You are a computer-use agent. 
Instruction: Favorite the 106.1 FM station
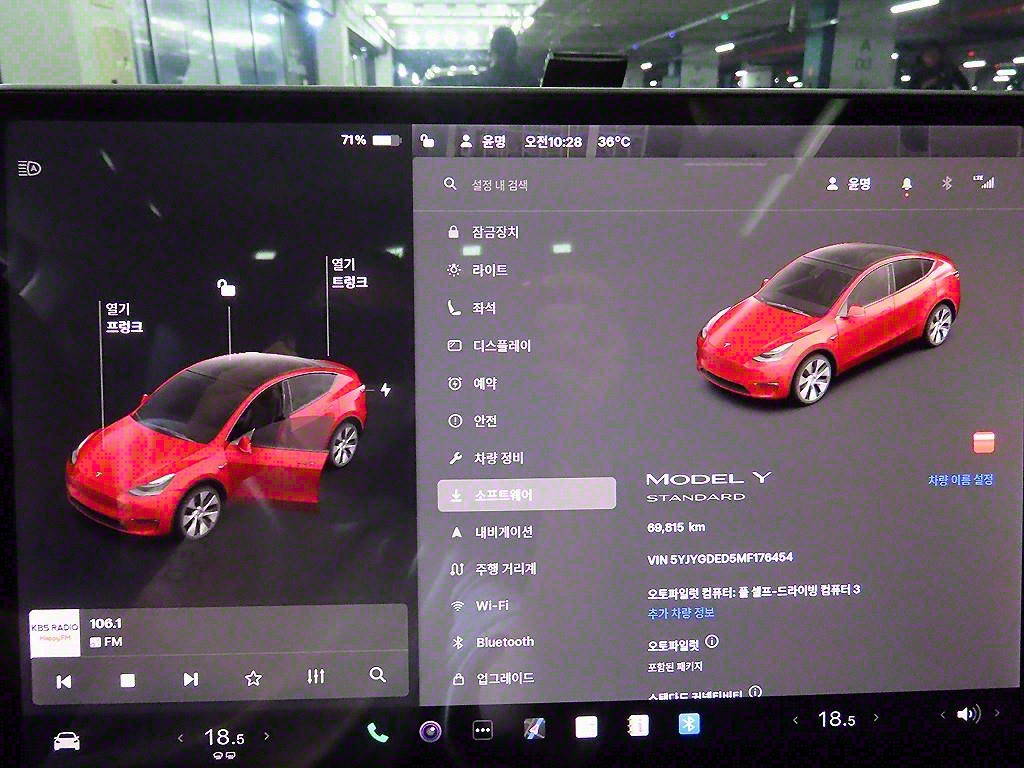[253, 679]
